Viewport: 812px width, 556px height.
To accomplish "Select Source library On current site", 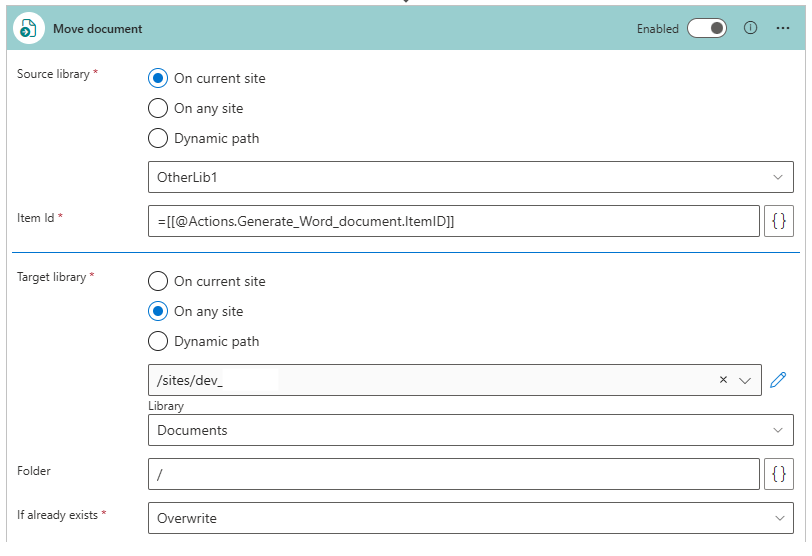I will coord(158,78).
